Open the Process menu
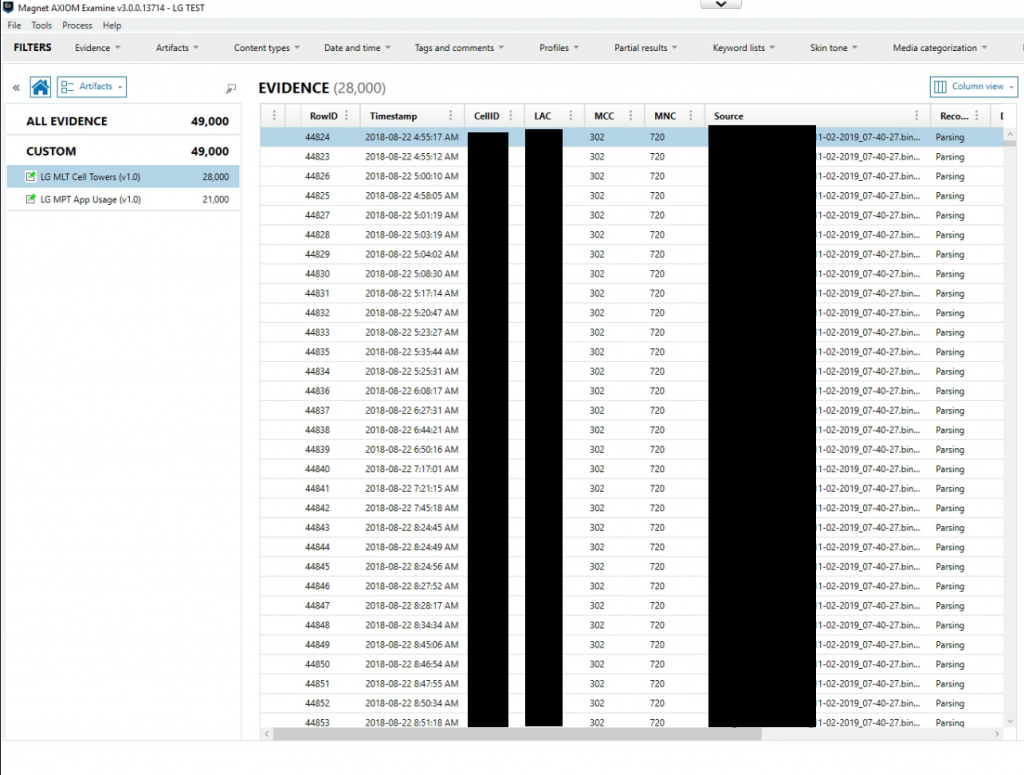Image resolution: width=1024 pixels, height=775 pixels. coord(77,25)
